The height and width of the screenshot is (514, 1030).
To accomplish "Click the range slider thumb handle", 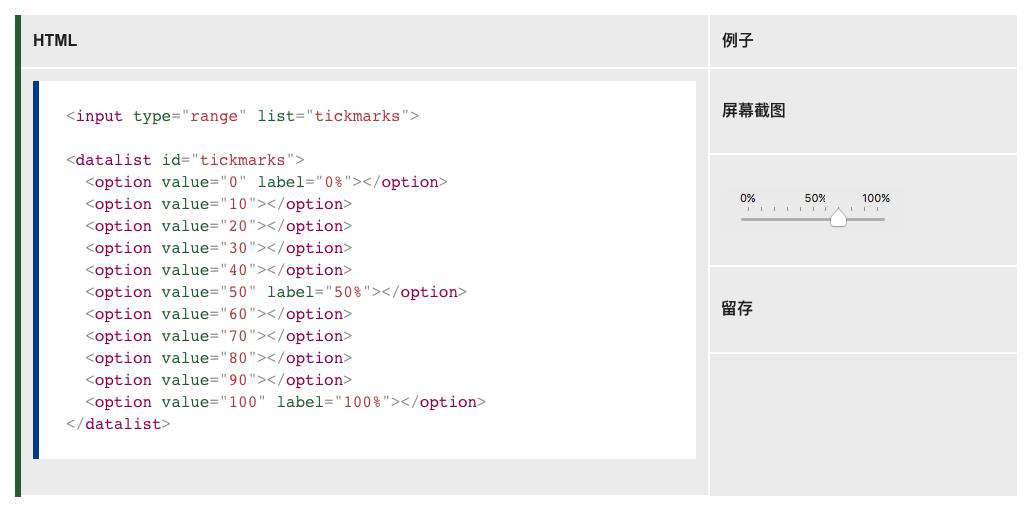I will 838,218.
